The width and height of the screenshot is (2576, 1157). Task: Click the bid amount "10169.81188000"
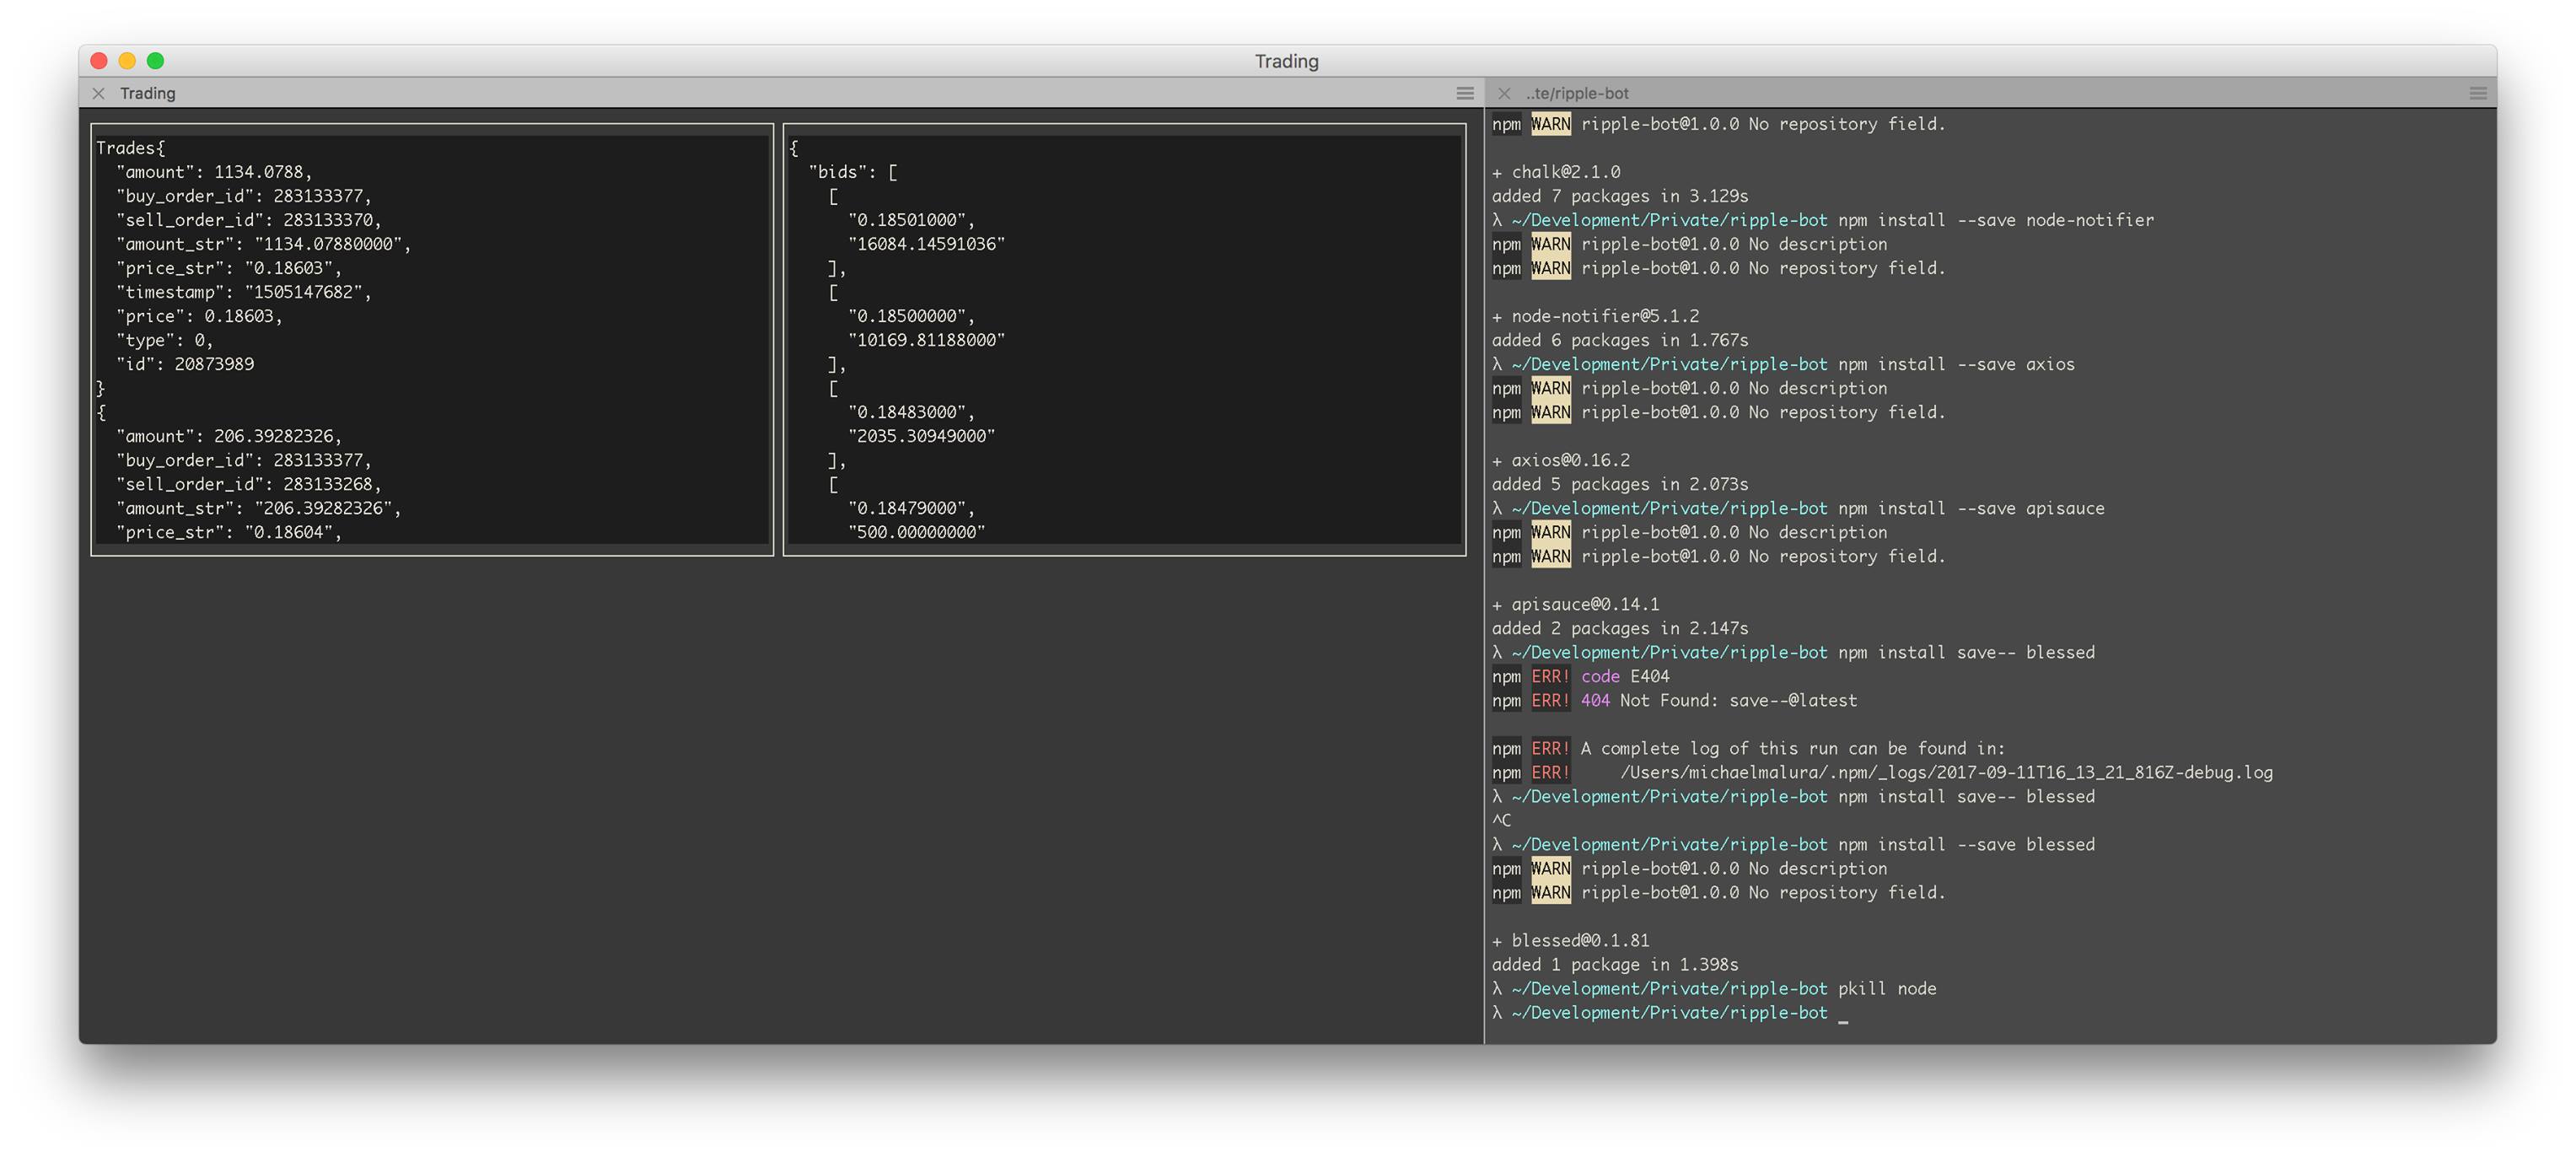click(x=926, y=340)
